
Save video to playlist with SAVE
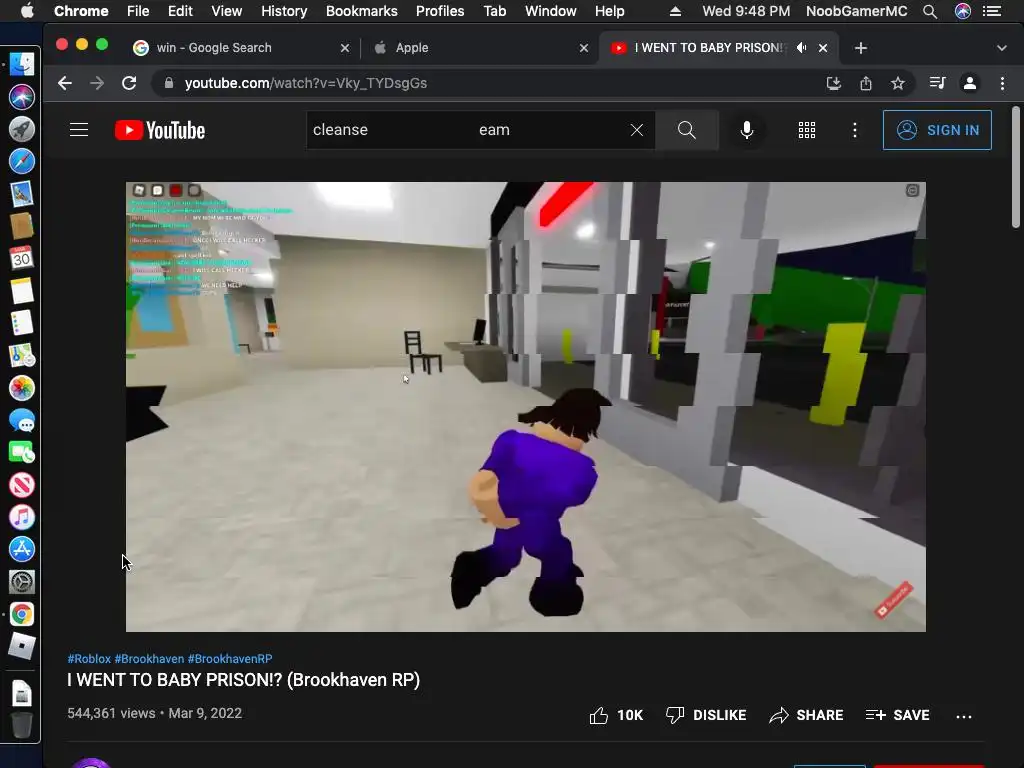pos(897,715)
